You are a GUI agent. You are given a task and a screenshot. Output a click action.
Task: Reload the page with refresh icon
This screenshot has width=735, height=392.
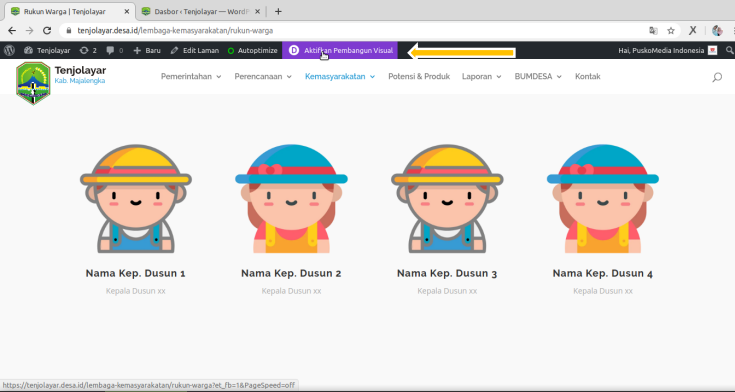[x=47, y=30]
